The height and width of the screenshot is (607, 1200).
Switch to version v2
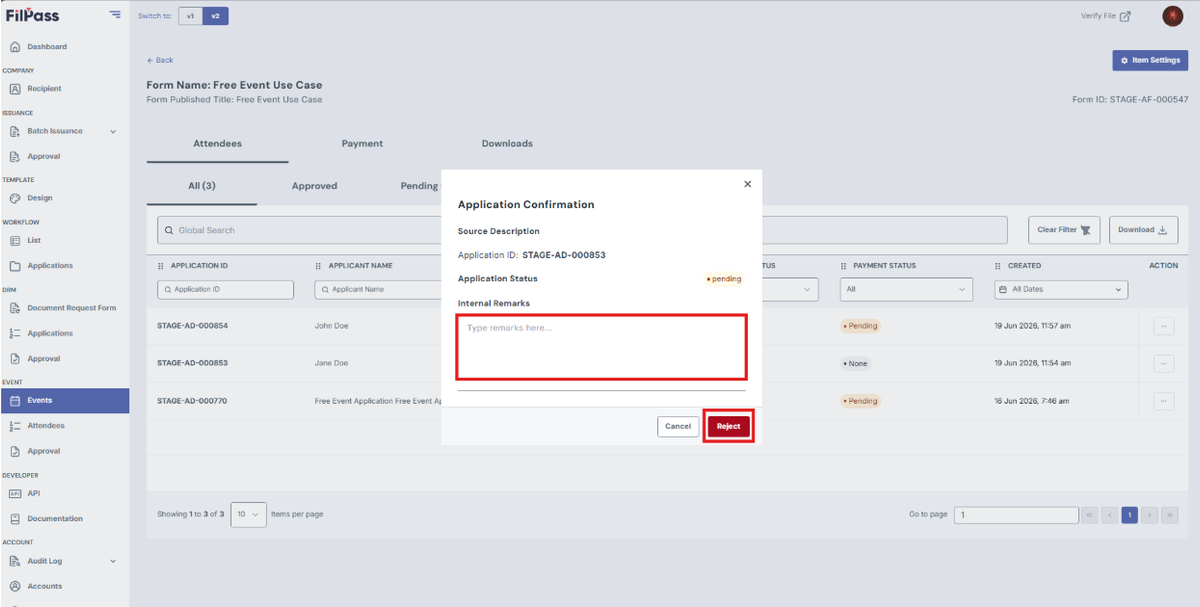215,16
